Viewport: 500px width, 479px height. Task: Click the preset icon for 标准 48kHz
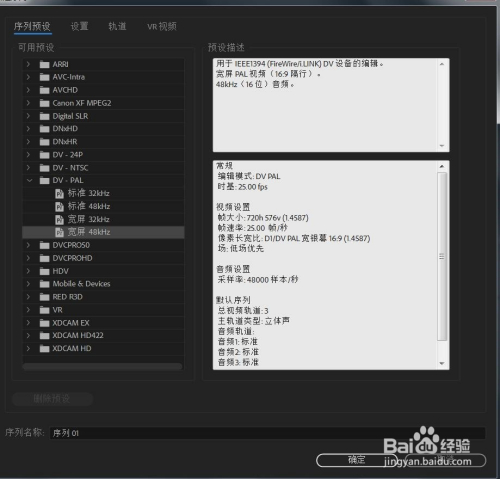point(59,207)
